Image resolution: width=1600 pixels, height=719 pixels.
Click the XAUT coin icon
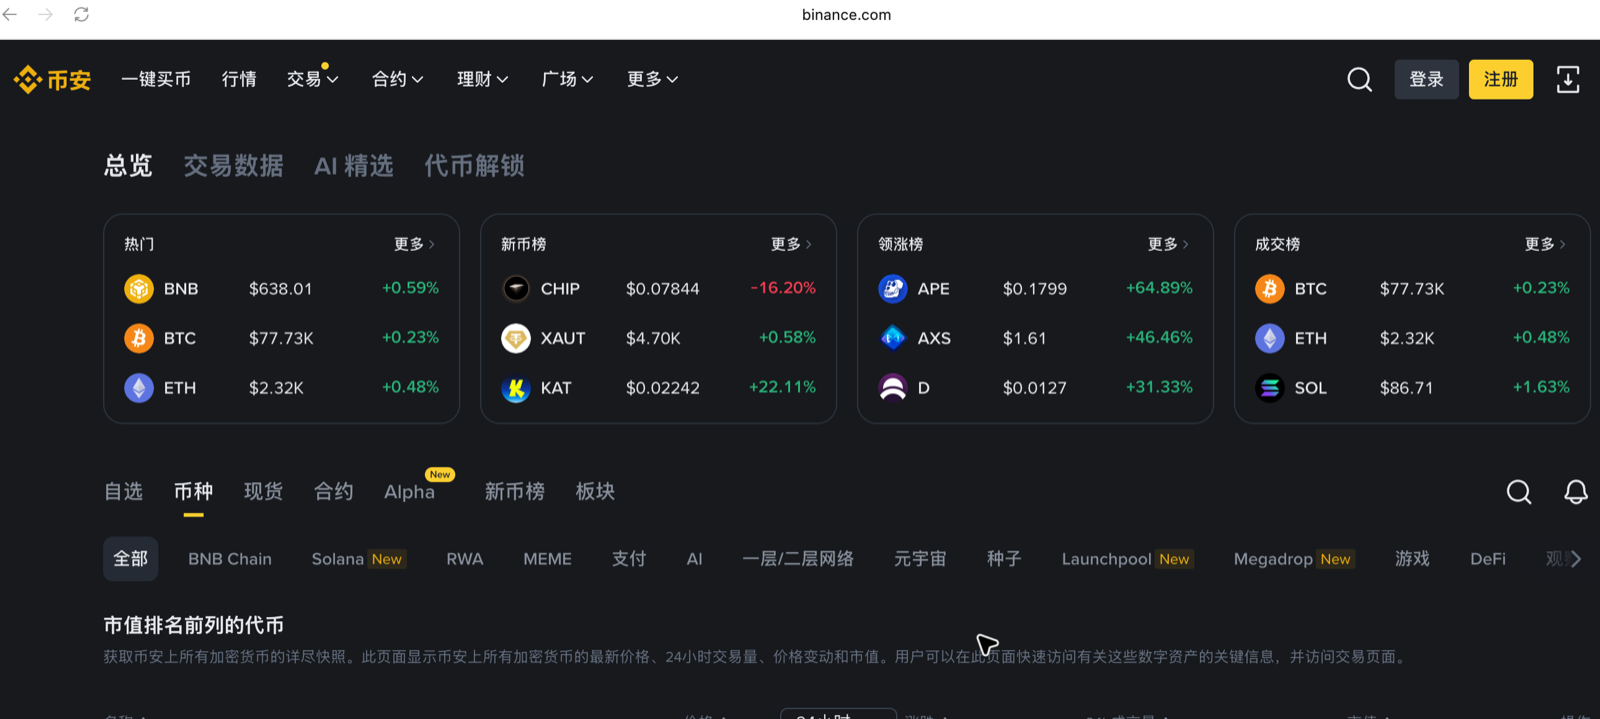point(515,338)
